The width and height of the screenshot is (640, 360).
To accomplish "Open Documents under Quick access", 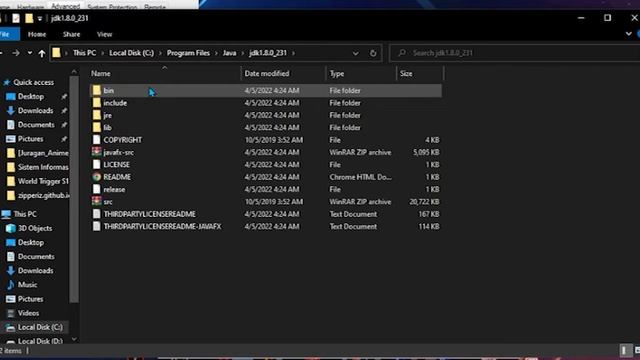I will point(36,125).
